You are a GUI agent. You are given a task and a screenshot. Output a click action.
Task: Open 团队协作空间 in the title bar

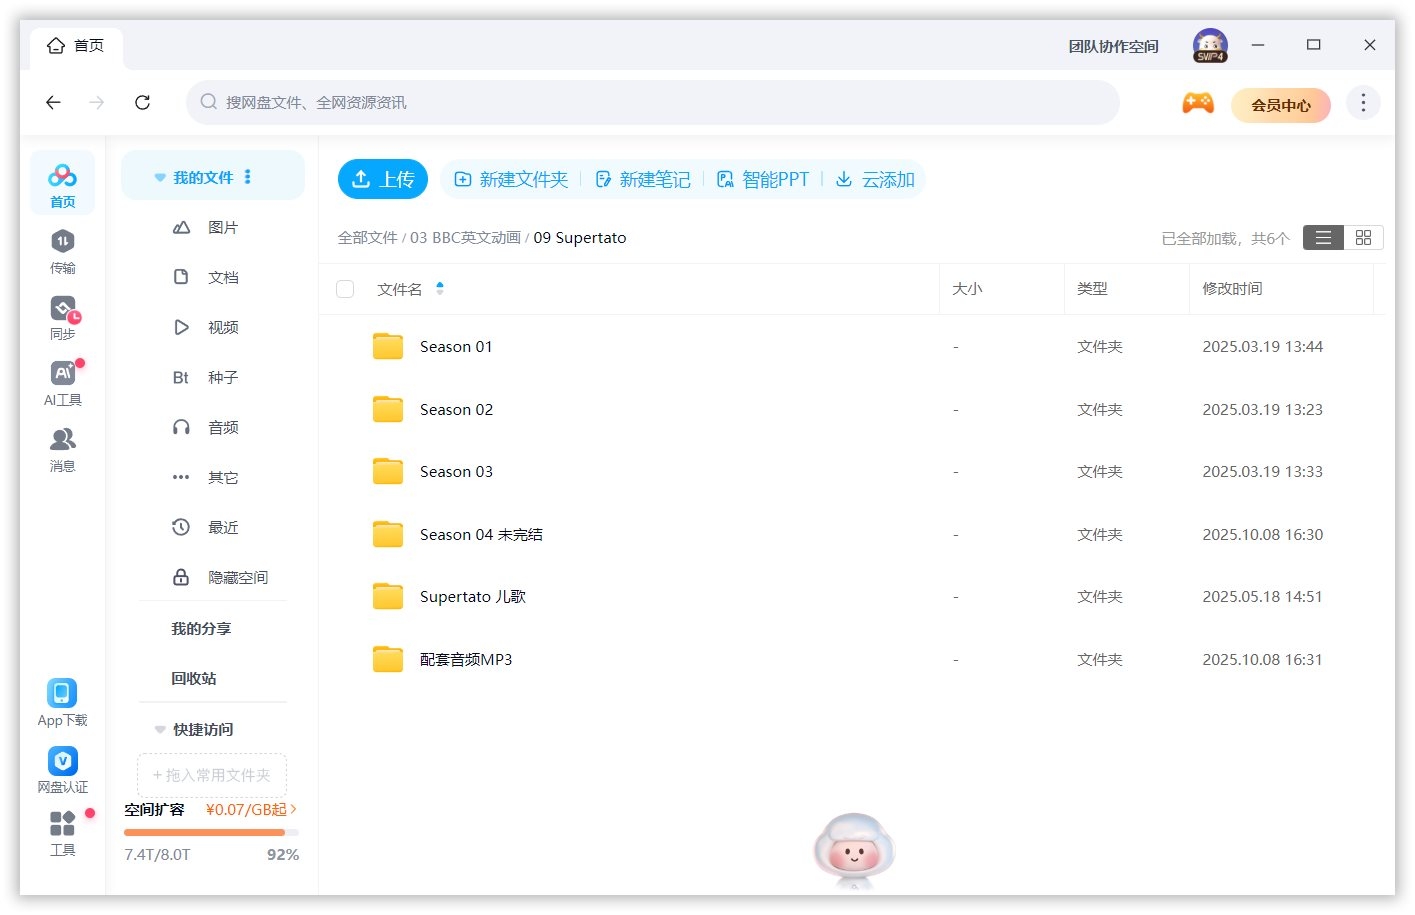click(1112, 45)
